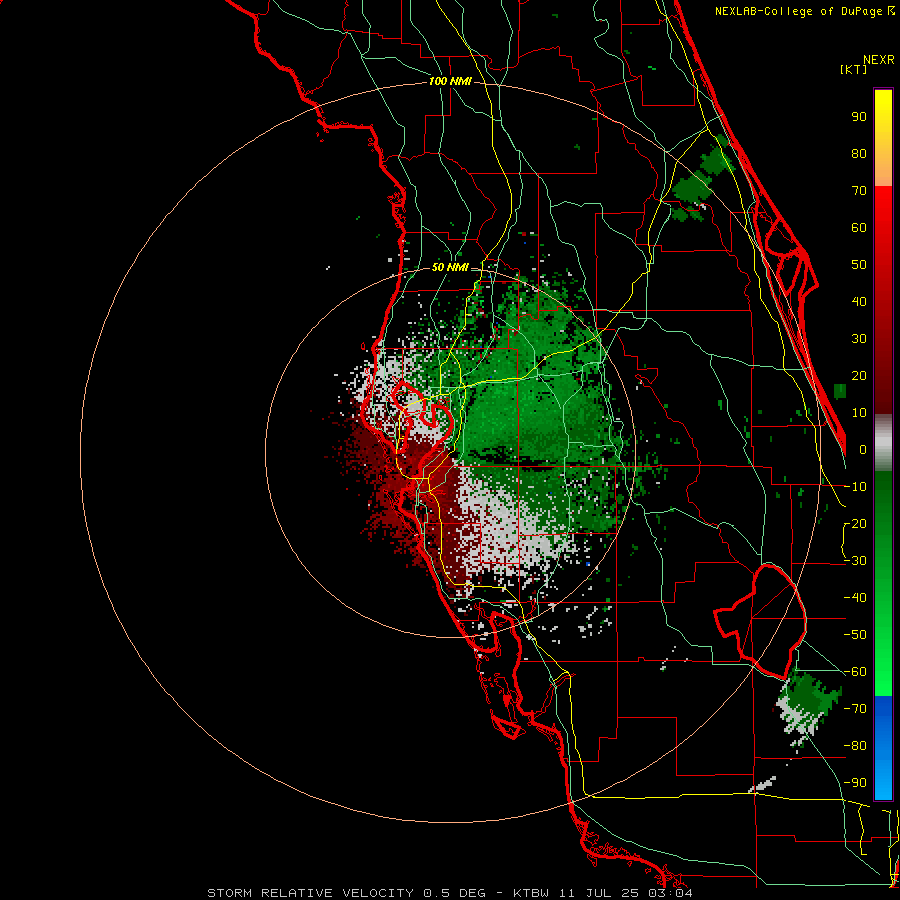Click the 70 value on the velocity scale

[x=859, y=191]
